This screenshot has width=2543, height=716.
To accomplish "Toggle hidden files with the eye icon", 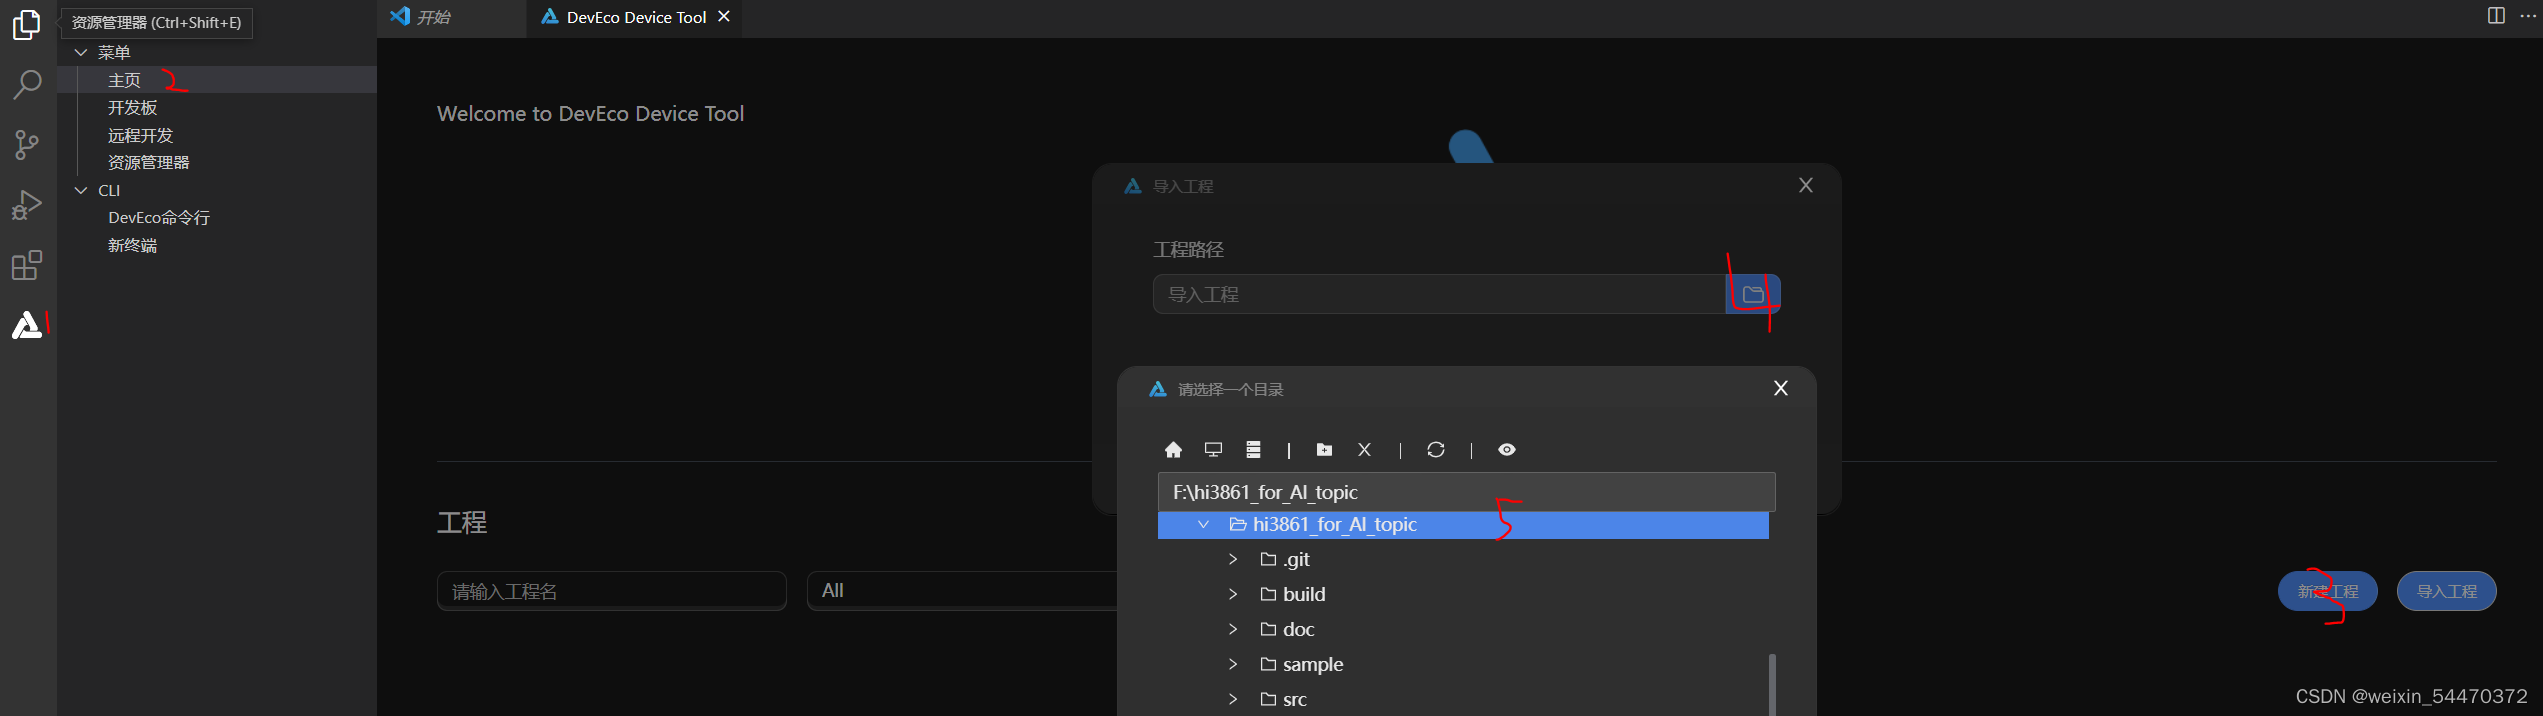I will [1507, 450].
